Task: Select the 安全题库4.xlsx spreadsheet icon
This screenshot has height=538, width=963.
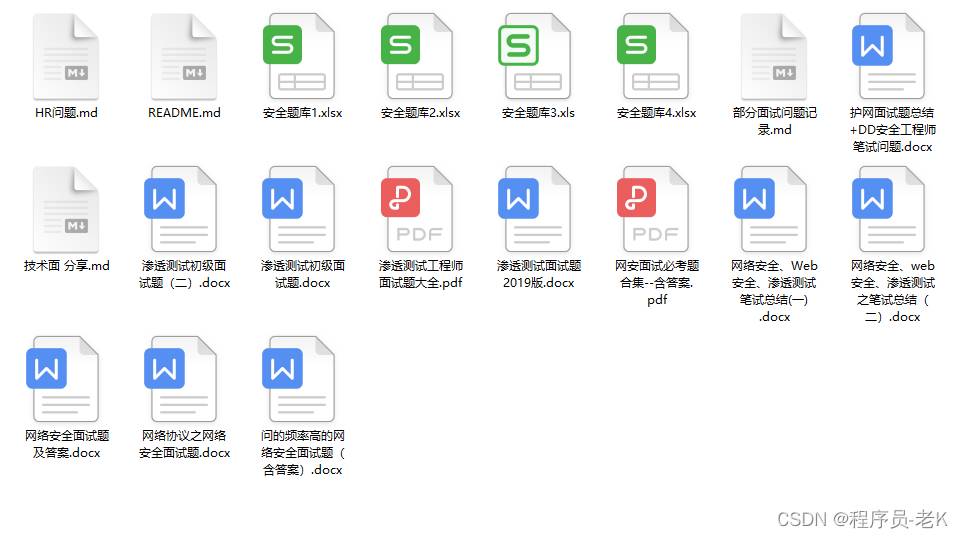Action: [653, 57]
